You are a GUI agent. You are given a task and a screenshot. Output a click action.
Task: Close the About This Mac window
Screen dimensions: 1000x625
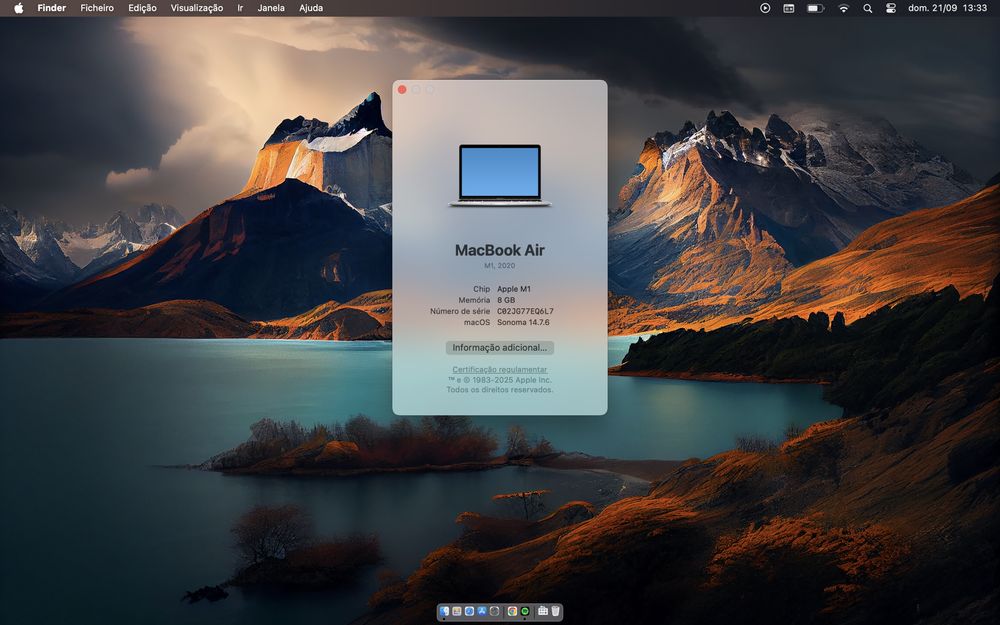point(402,90)
